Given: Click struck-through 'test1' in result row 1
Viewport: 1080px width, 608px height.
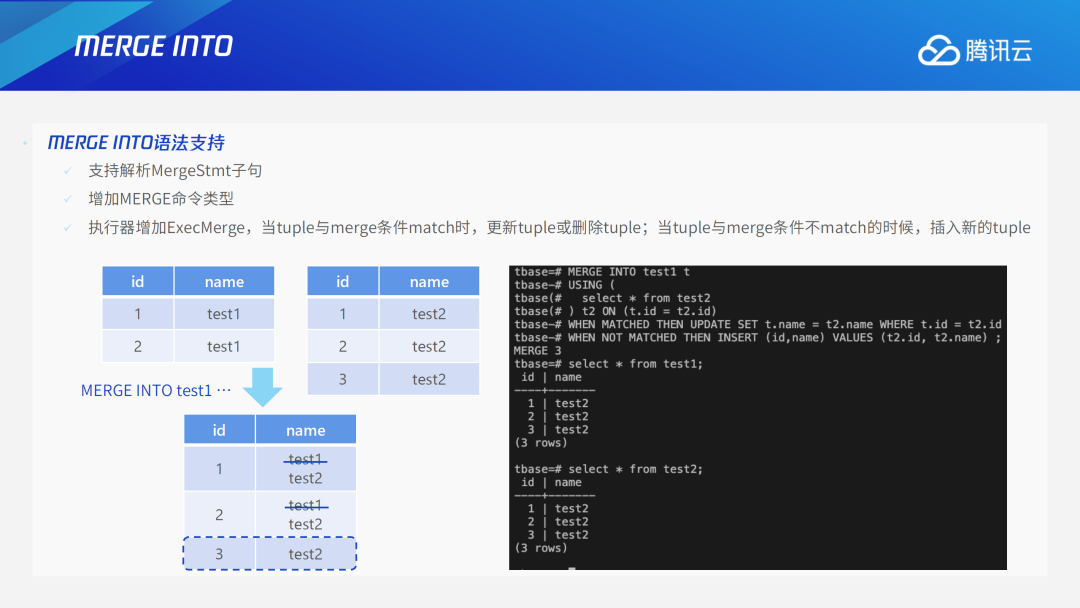Looking at the screenshot, I should point(306,459).
